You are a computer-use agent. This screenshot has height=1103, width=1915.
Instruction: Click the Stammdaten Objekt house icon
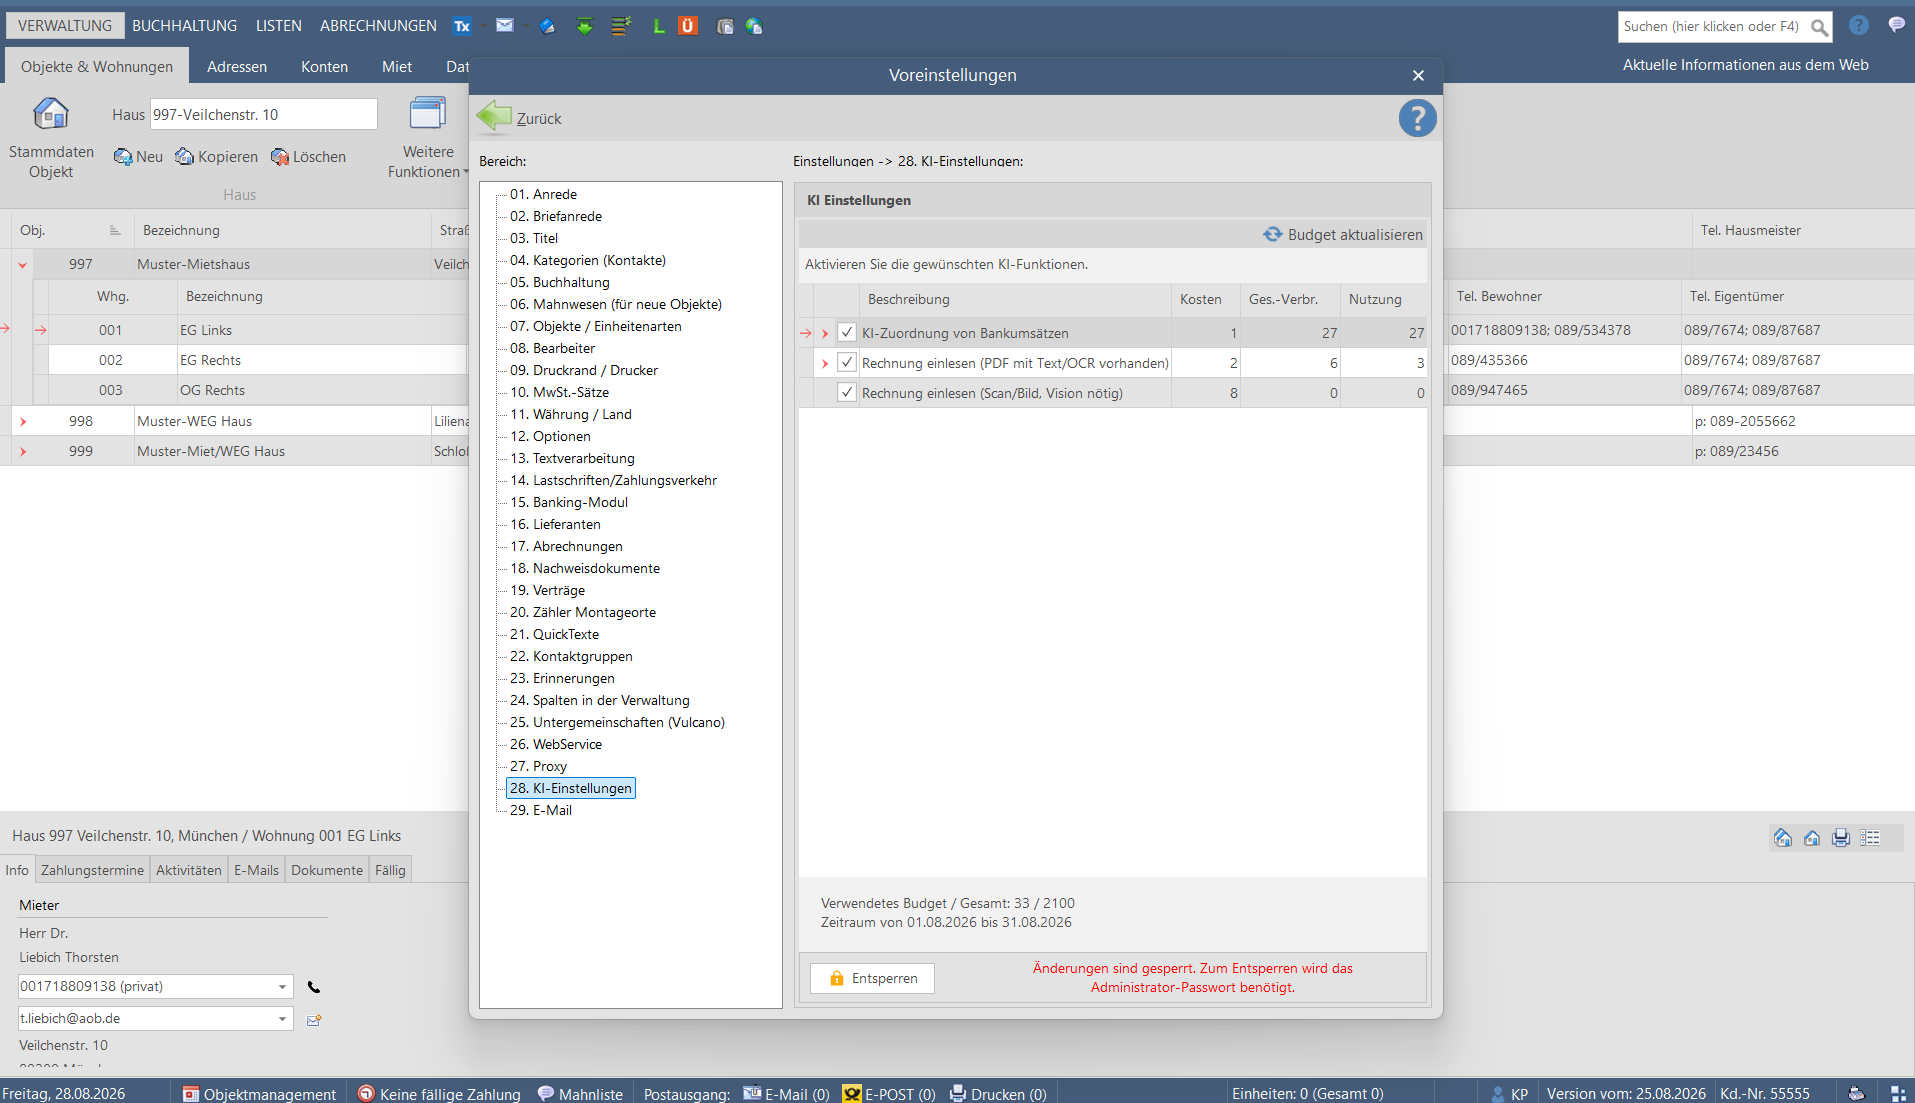[51, 114]
